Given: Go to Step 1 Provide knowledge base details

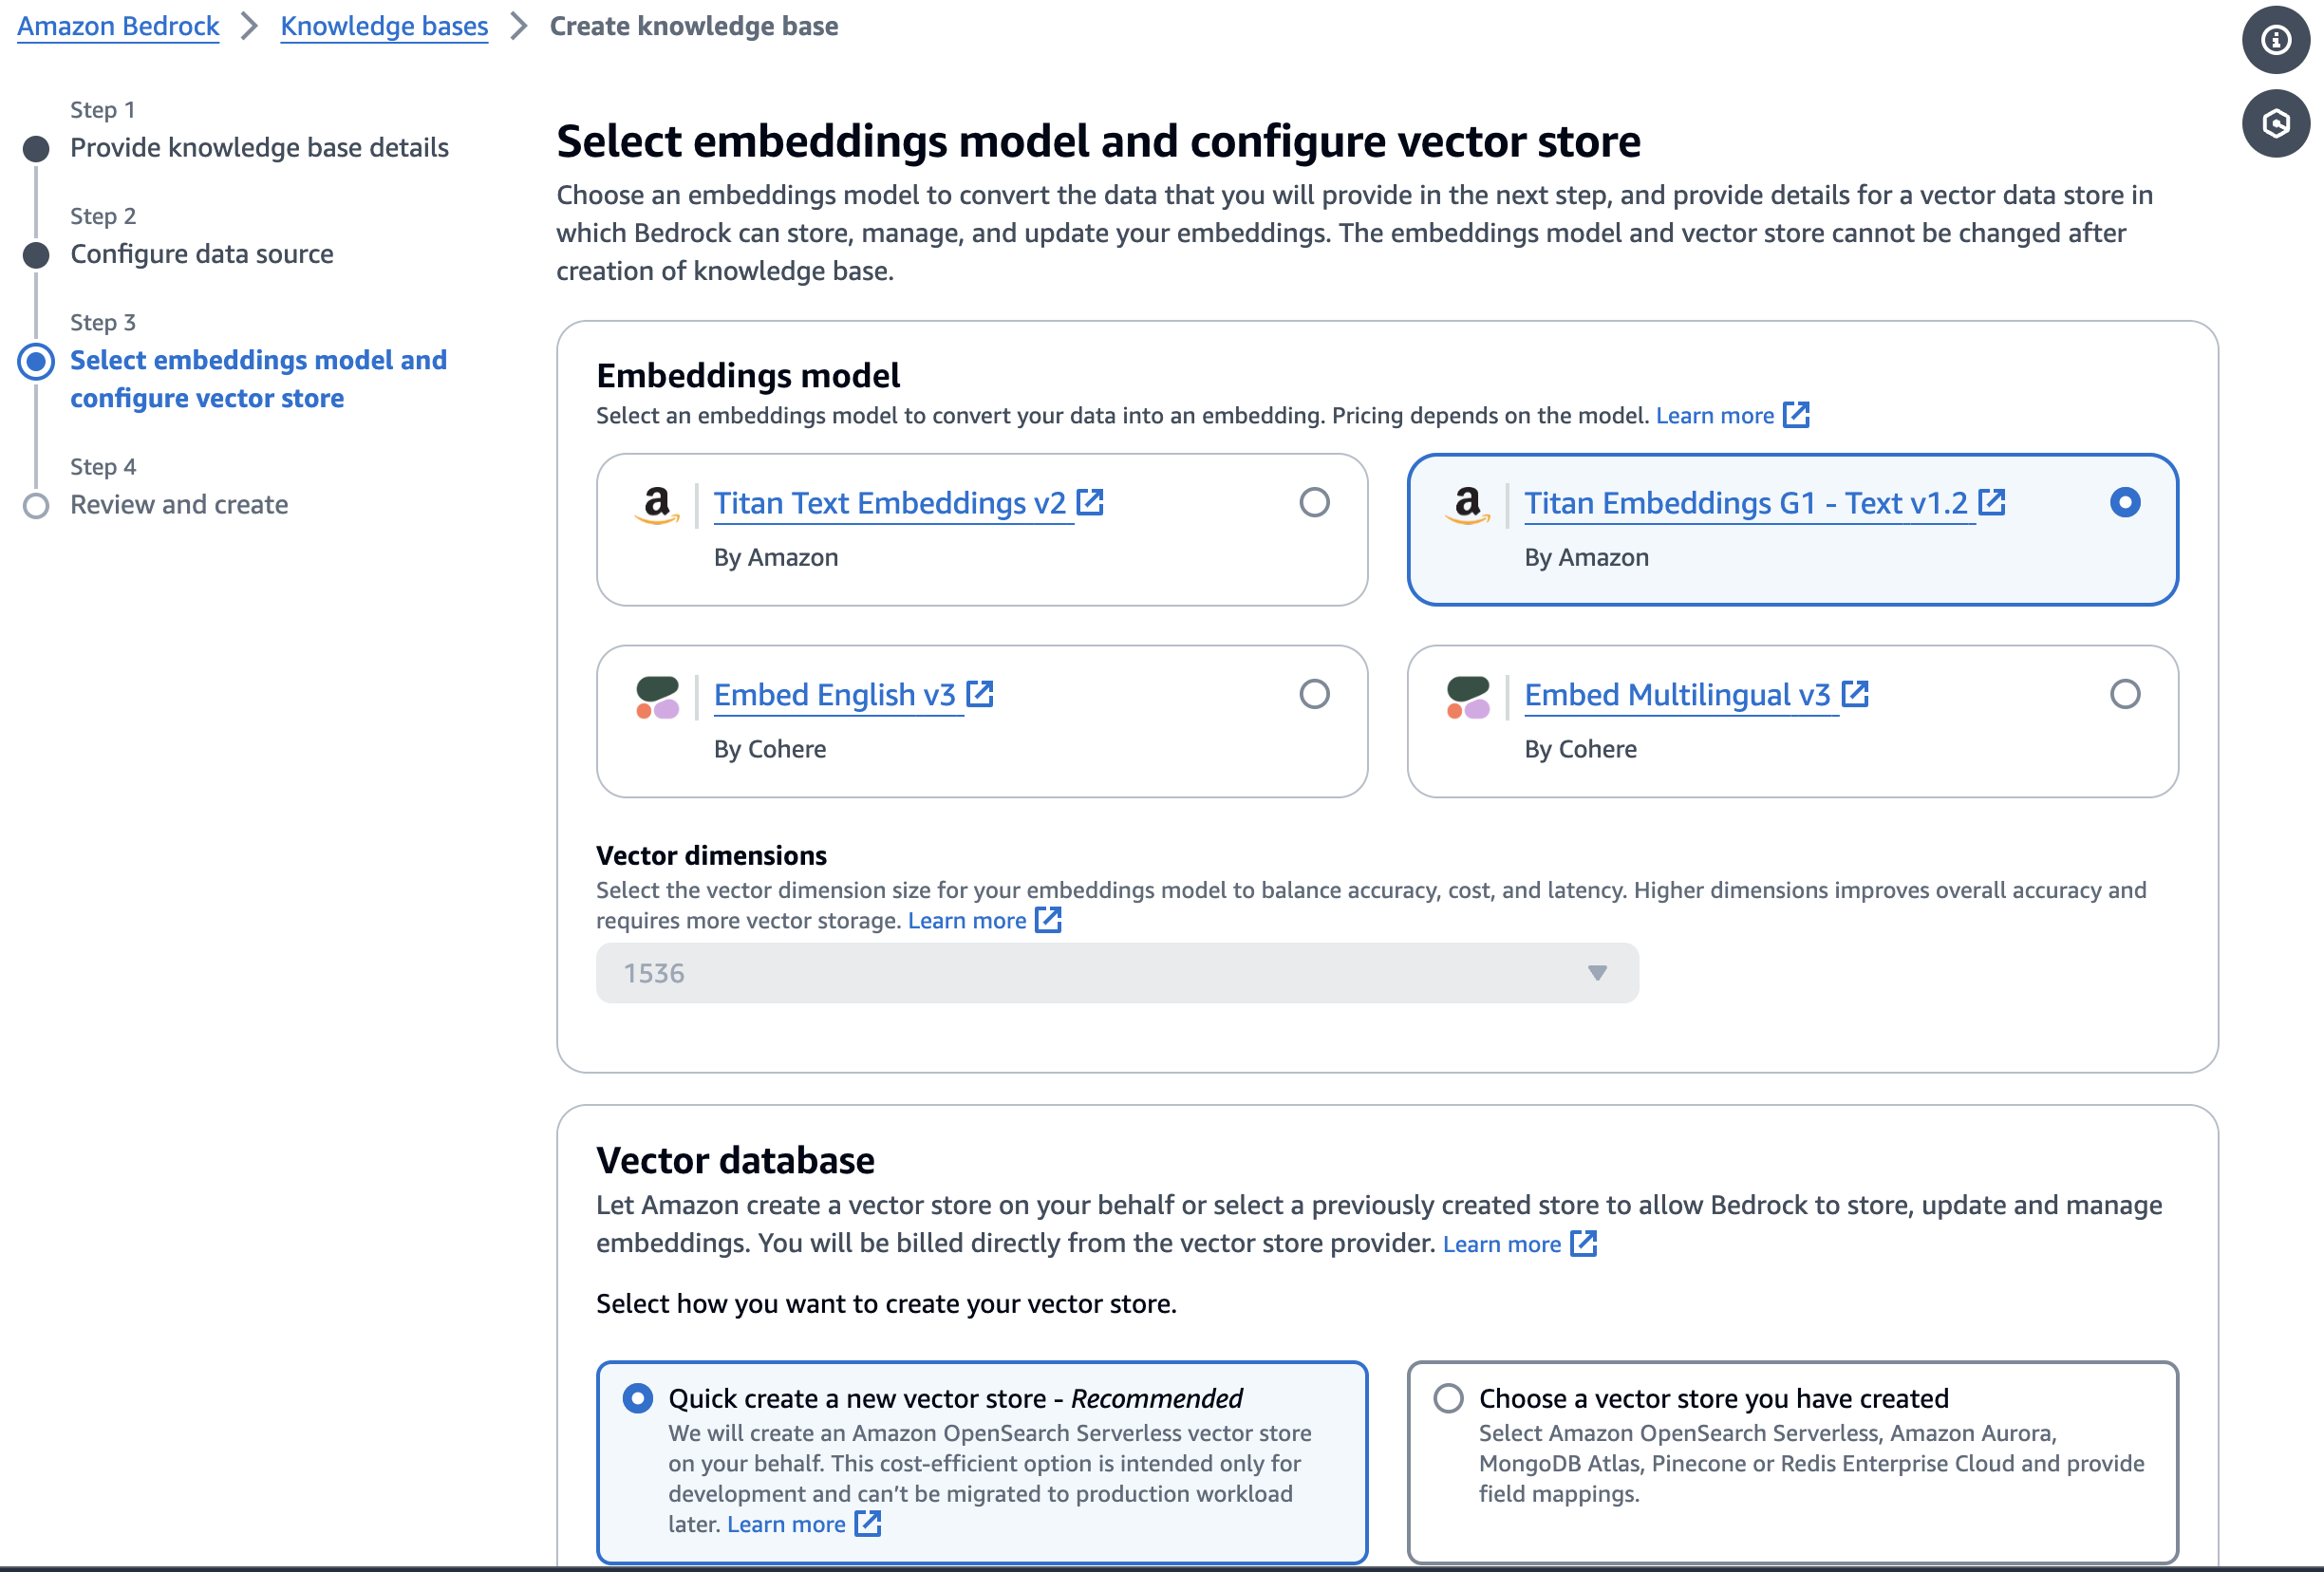Looking at the screenshot, I should tap(259, 148).
